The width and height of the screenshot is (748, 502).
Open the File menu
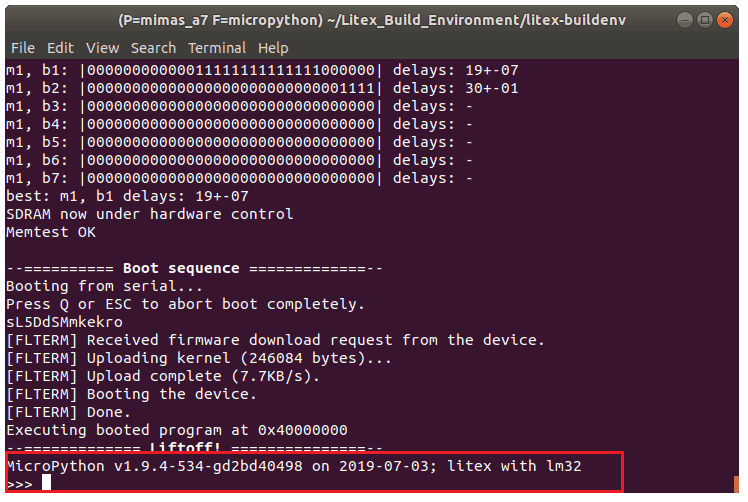22,47
